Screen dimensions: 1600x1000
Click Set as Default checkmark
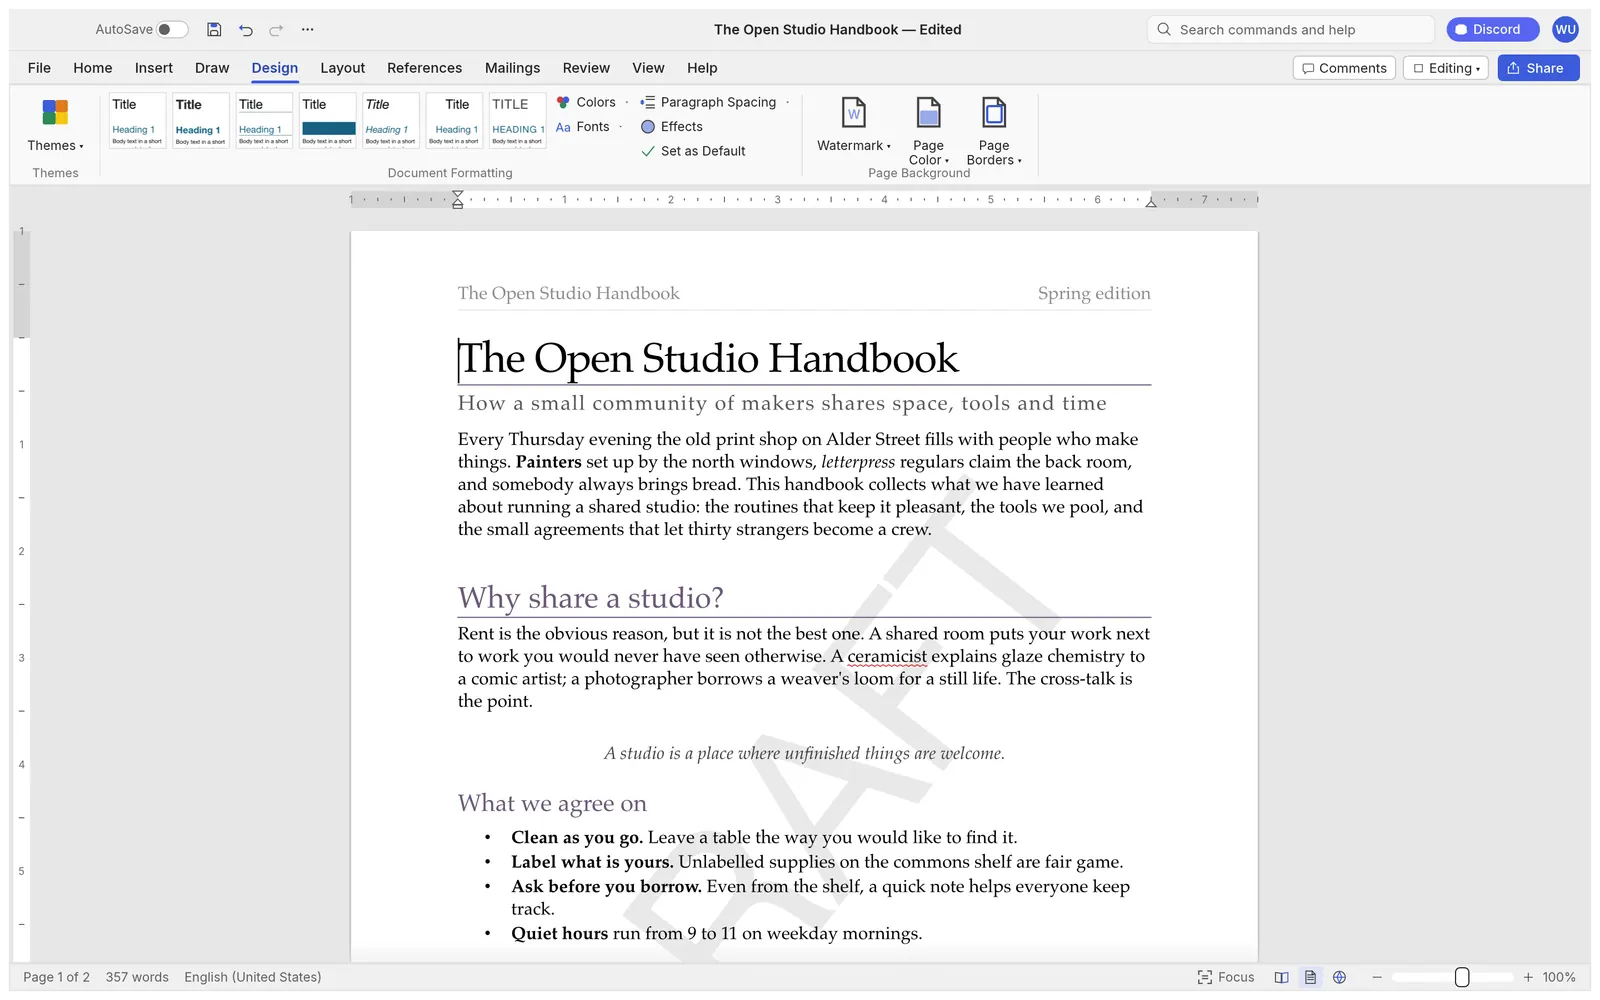(x=648, y=151)
